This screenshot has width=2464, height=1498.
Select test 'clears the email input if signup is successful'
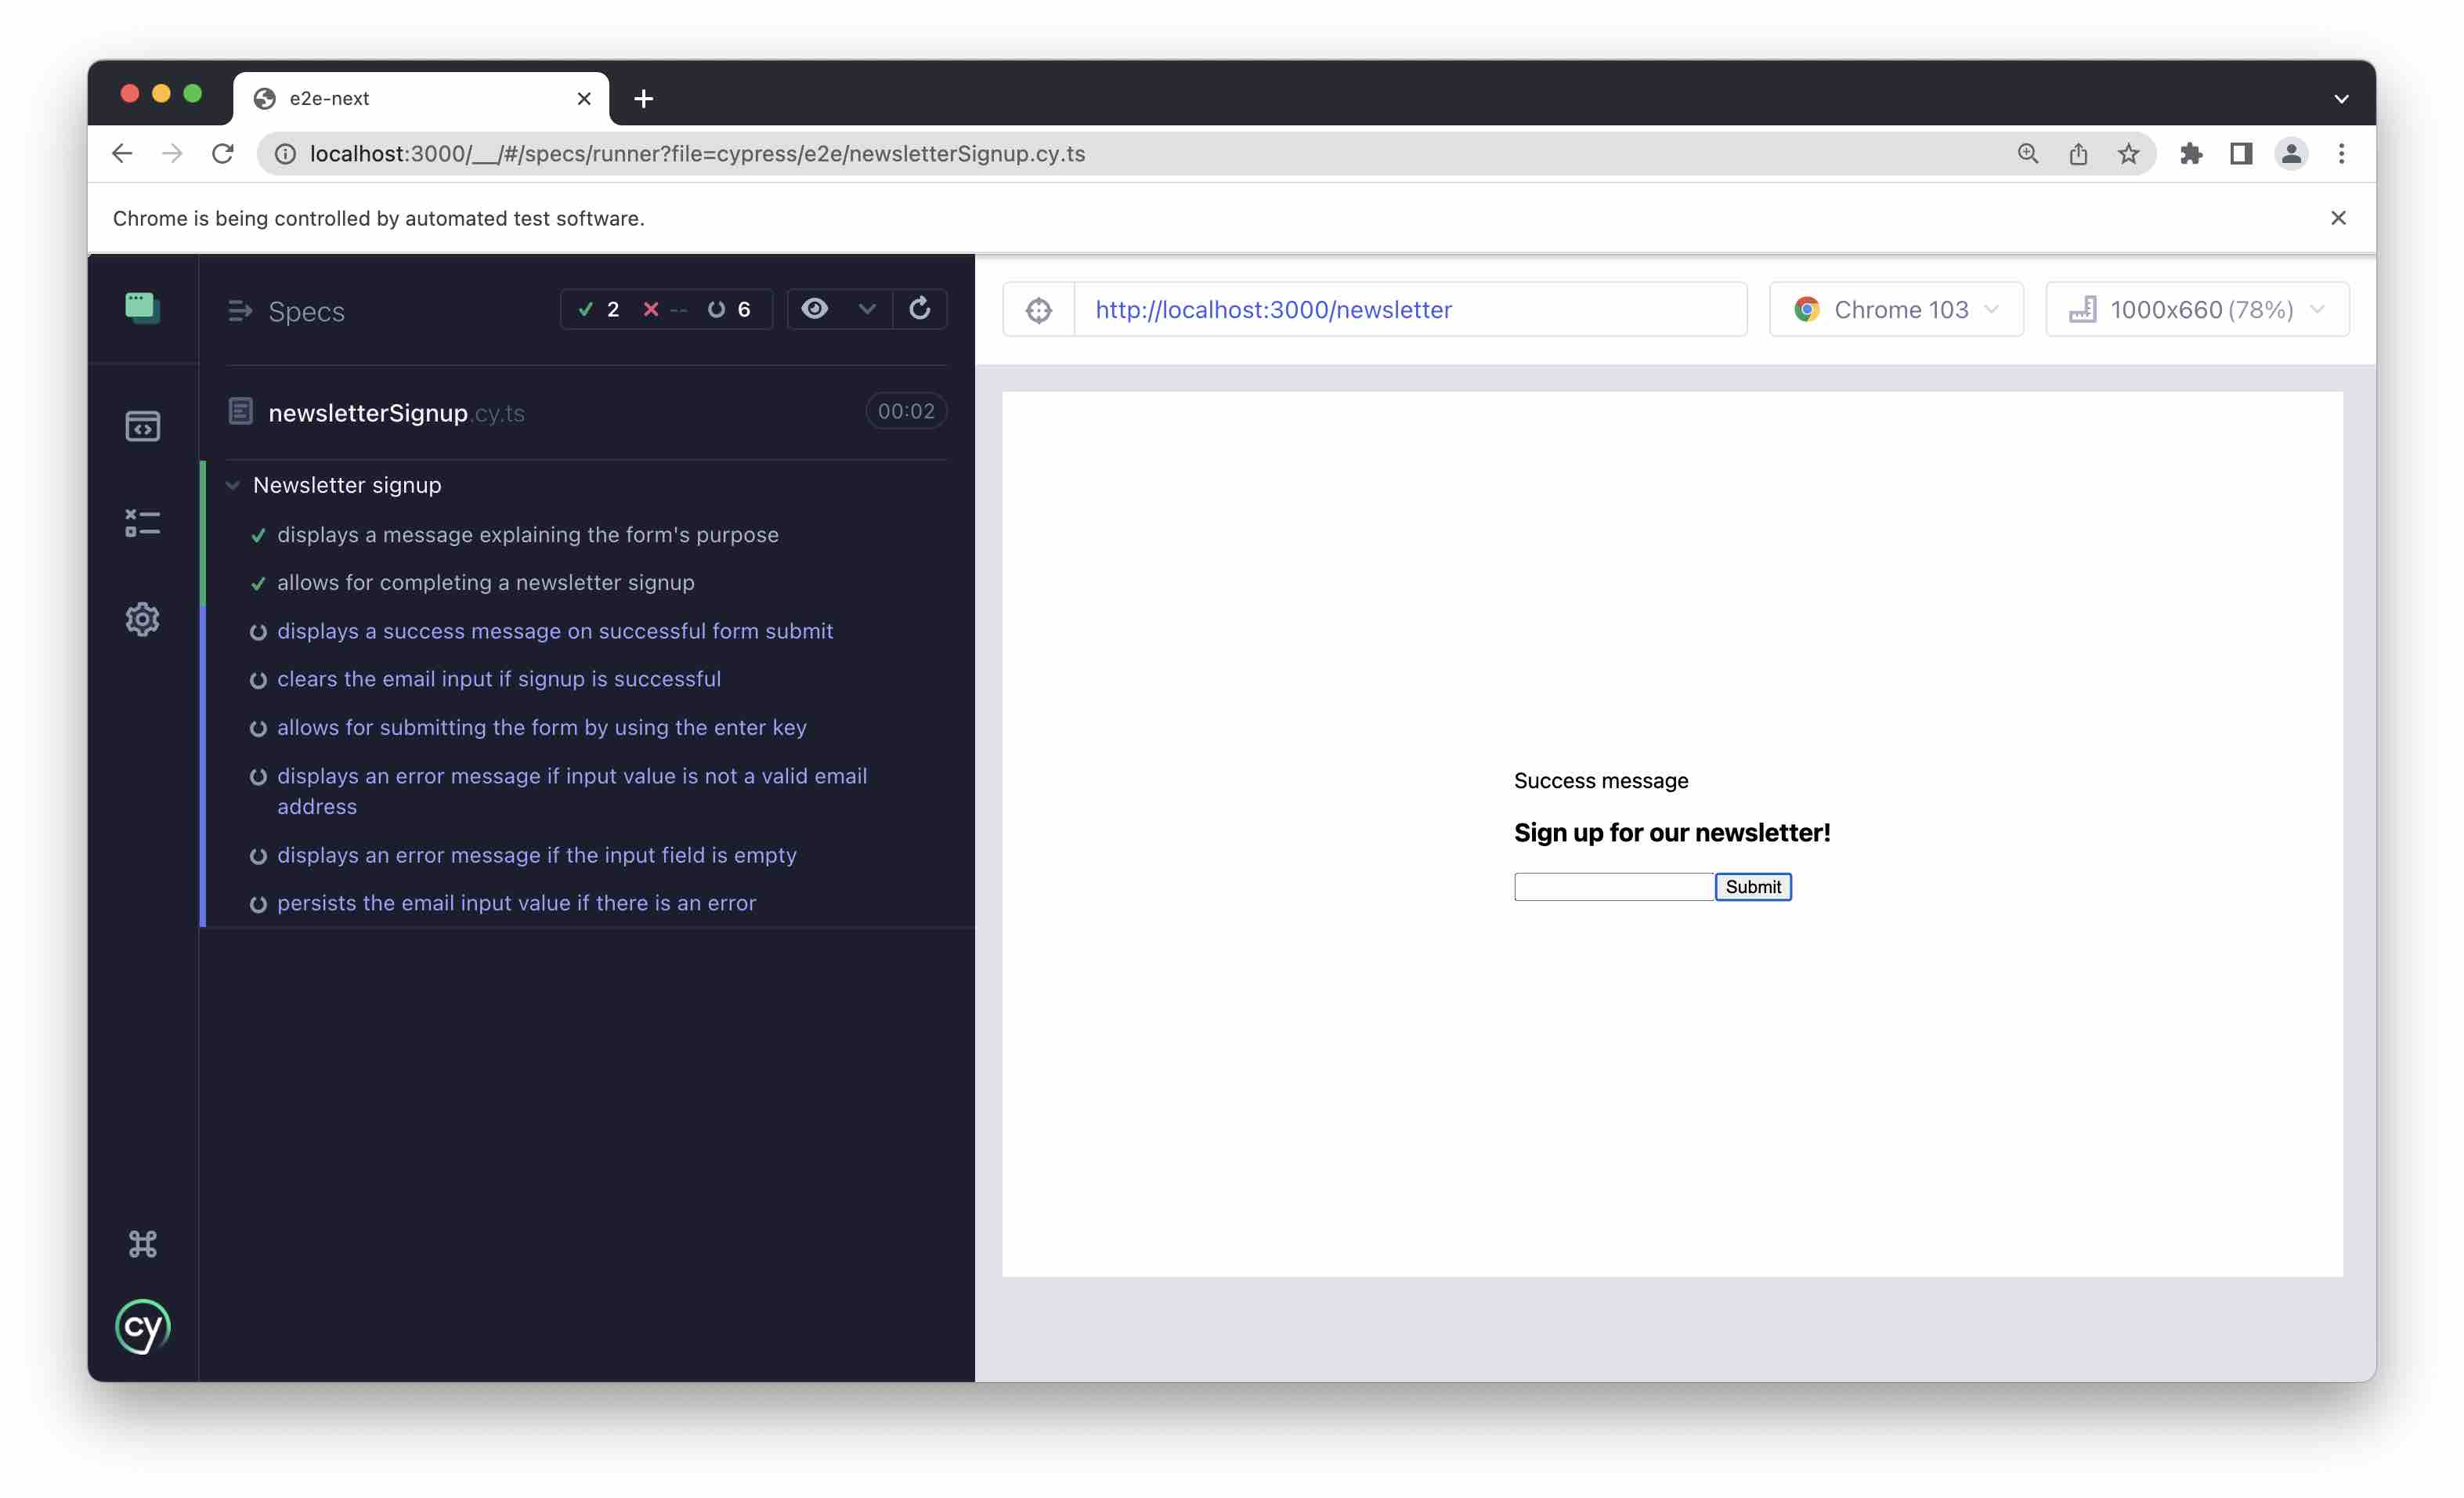click(x=498, y=679)
